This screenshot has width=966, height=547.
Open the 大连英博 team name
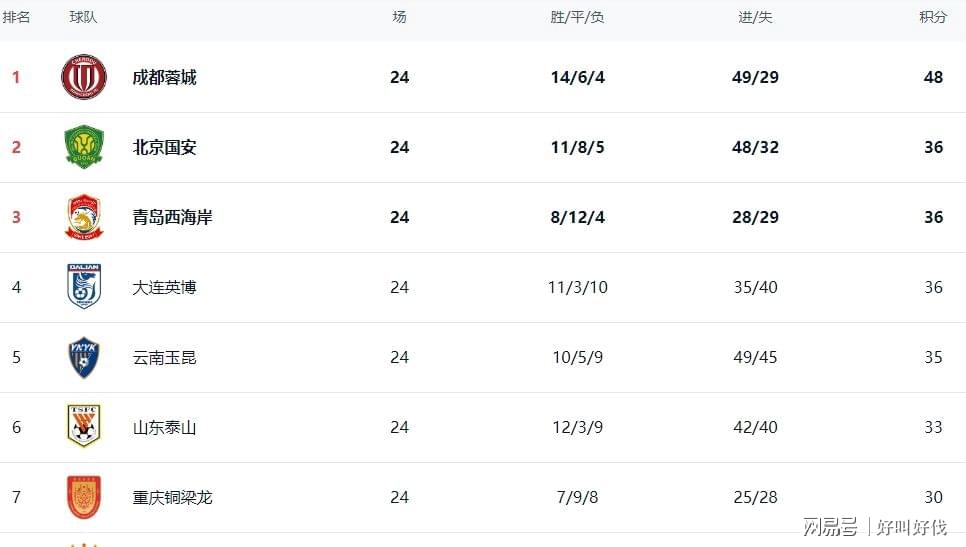tap(164, 287)
